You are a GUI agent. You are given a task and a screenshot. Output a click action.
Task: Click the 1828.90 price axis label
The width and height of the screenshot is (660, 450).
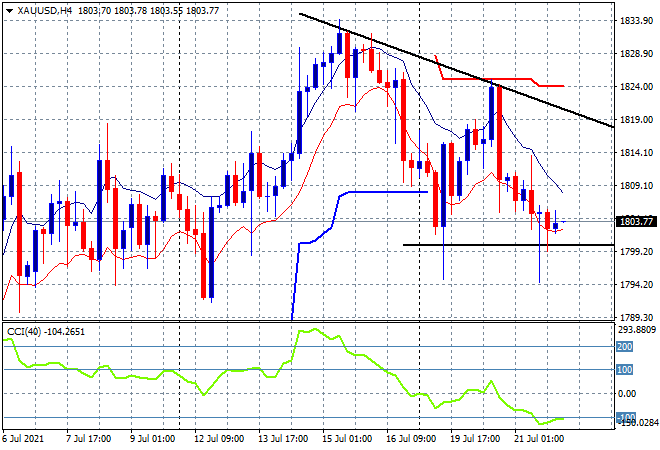[x=636, y=53]
